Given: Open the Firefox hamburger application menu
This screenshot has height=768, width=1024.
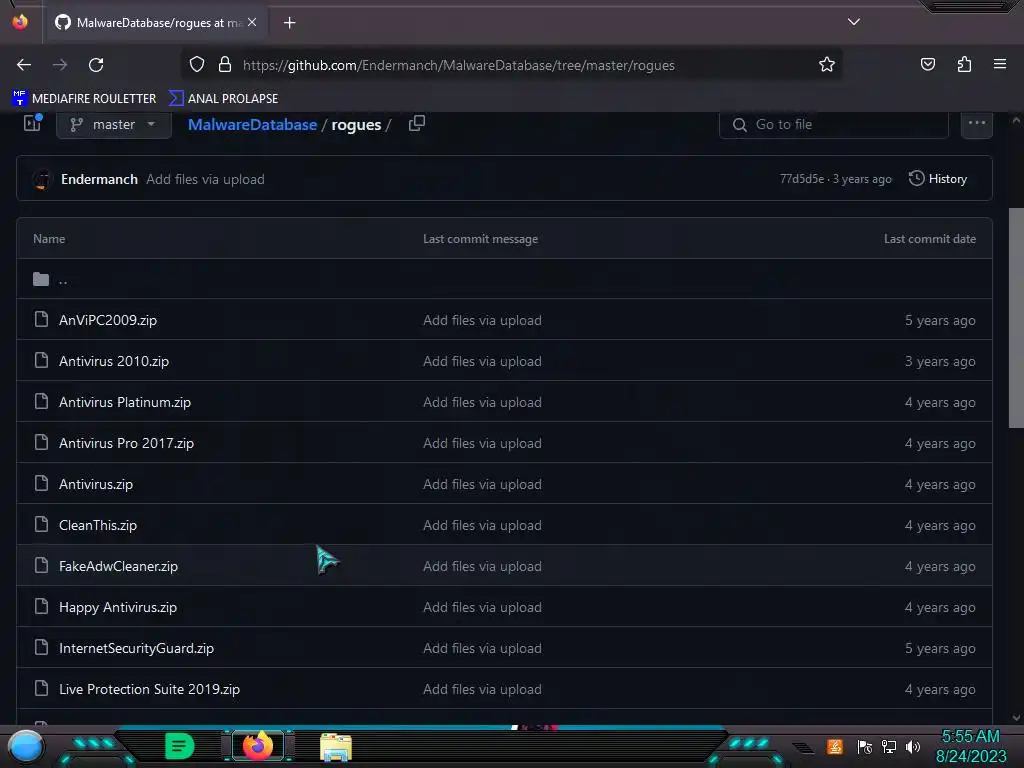Looking at the screenshot, I should point(999,64).
